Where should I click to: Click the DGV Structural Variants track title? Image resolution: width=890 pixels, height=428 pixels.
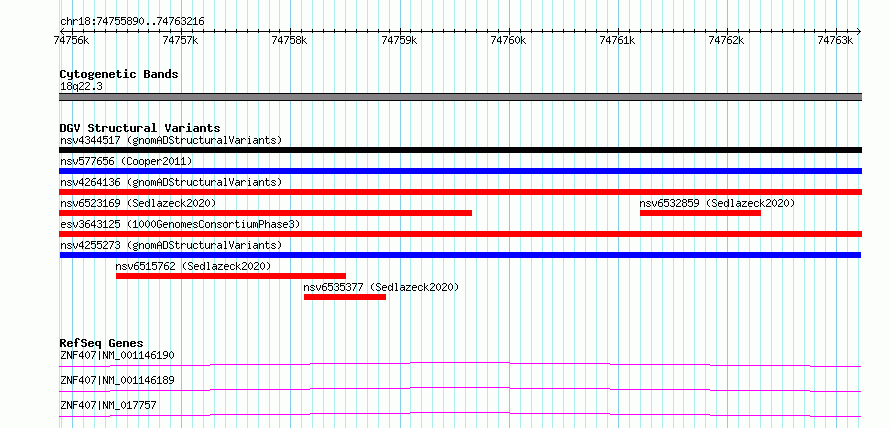click(140, 128)
